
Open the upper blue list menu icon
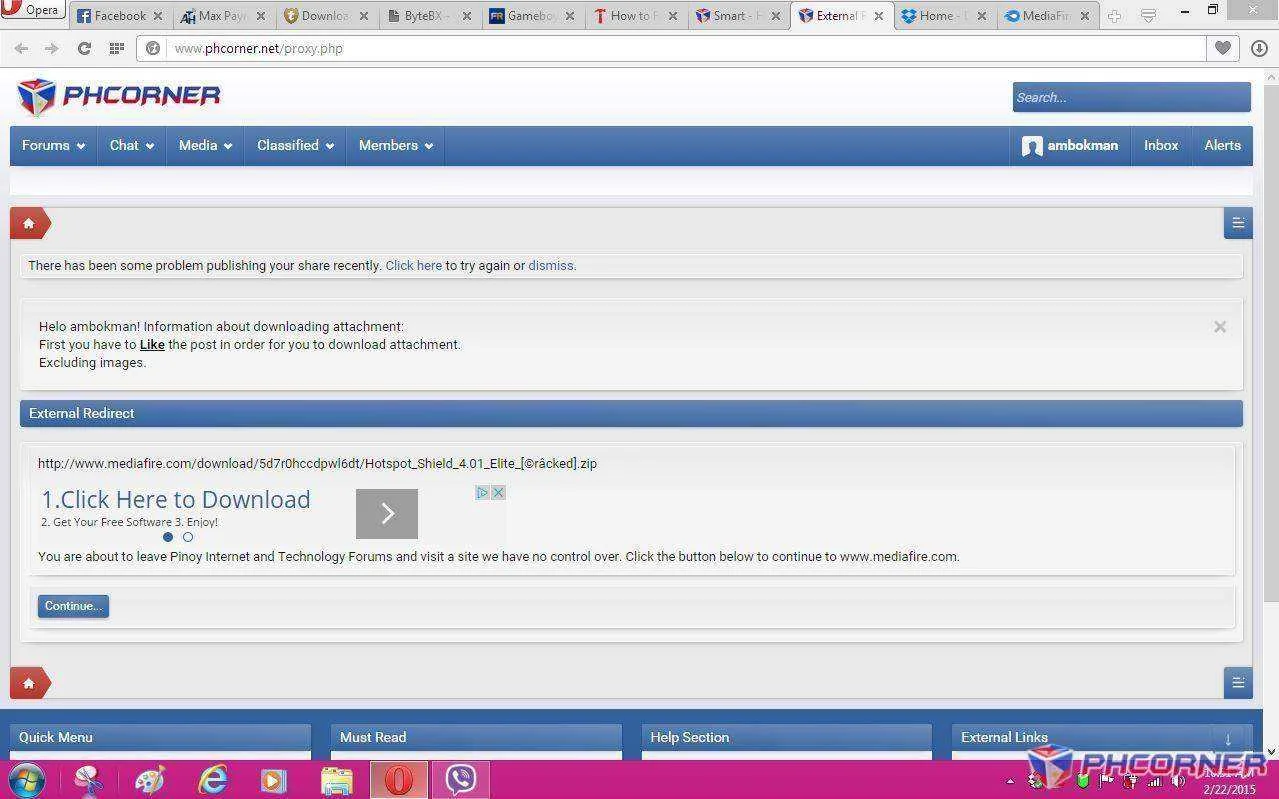coord(1238,223)
